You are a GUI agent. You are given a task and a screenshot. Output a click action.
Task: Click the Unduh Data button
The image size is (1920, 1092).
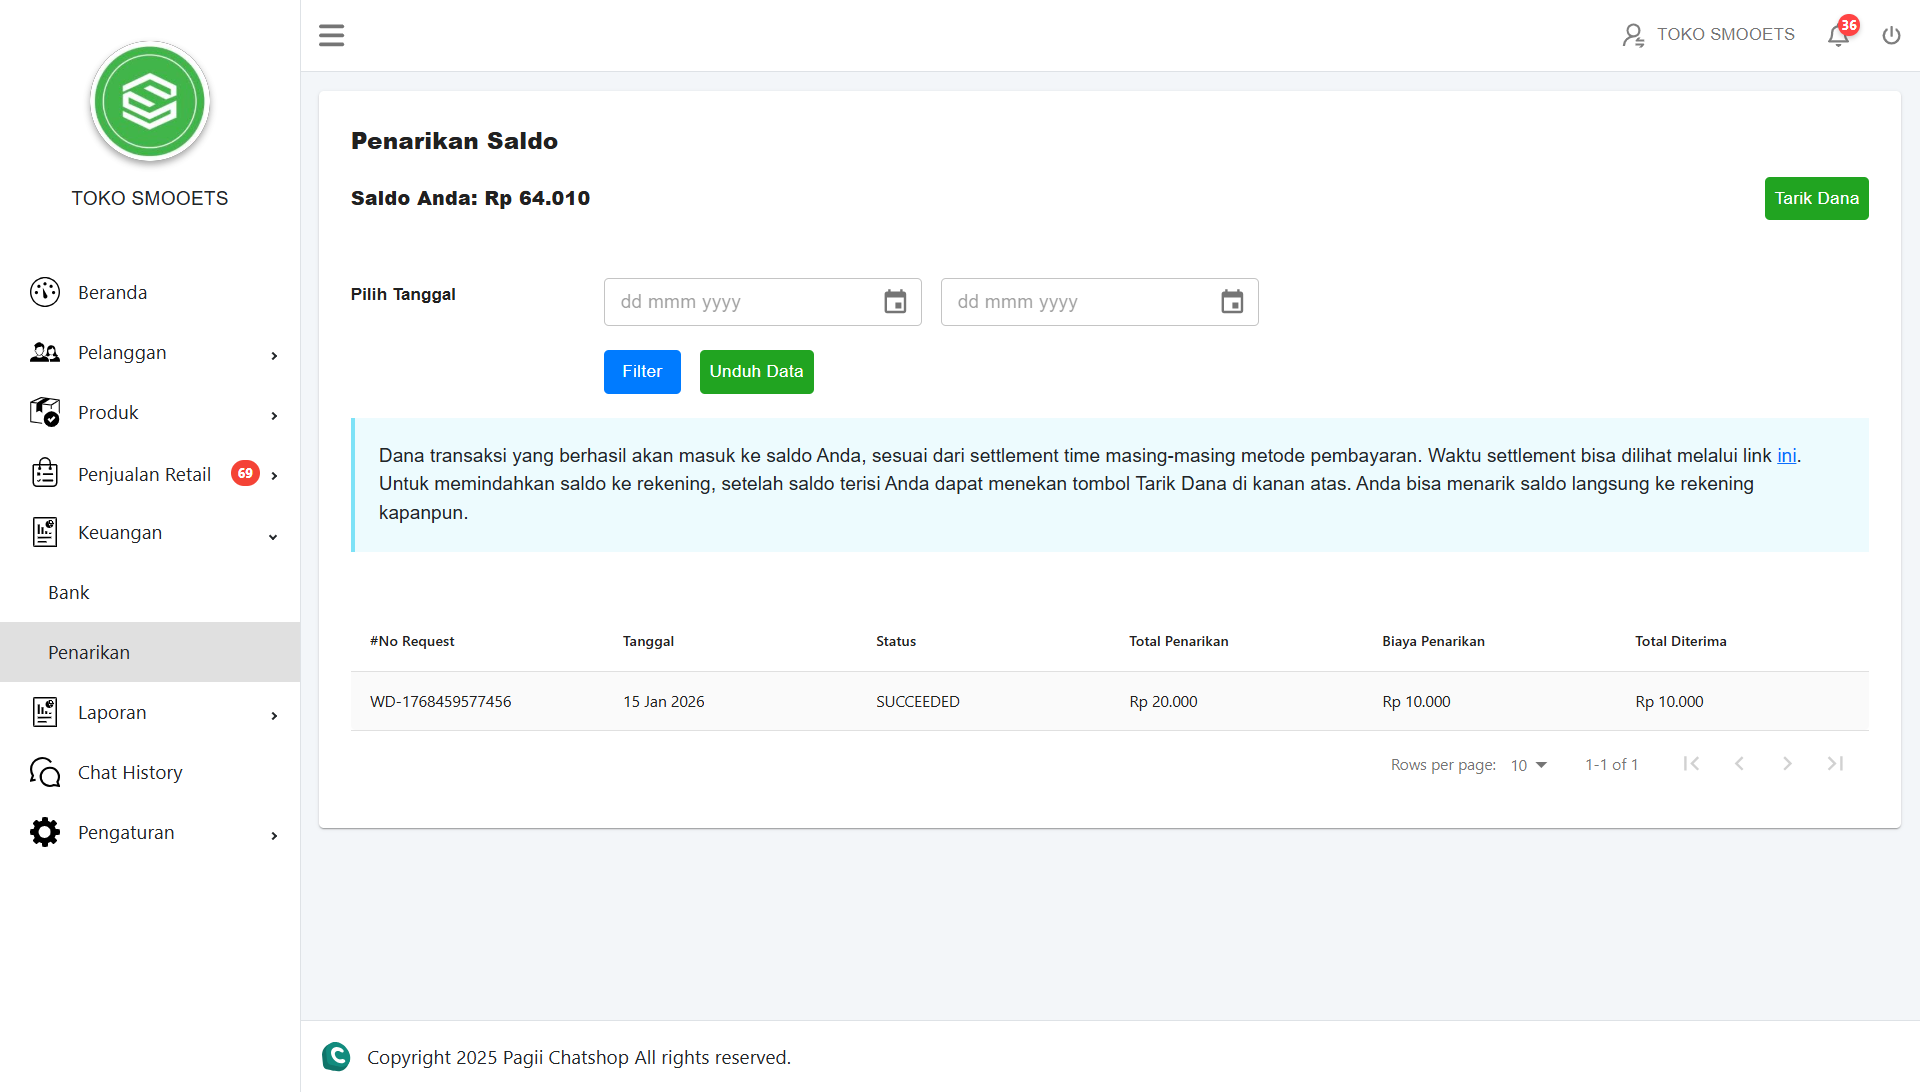tap(756, 372)
